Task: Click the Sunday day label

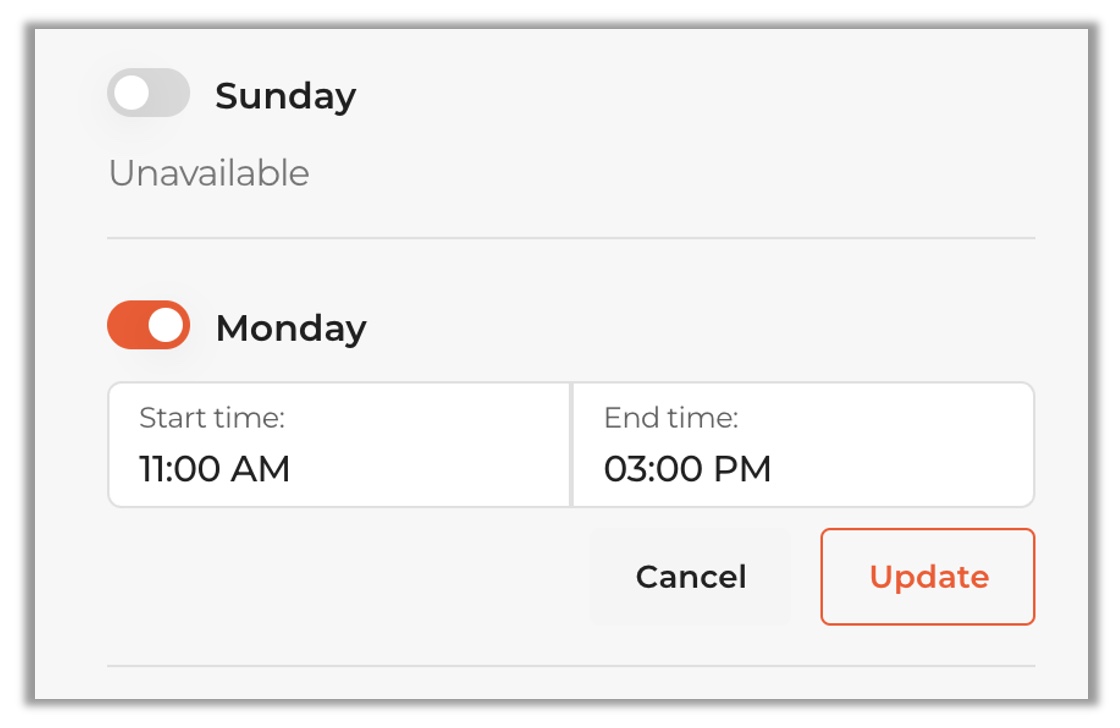Action: (x=285, y=96)
